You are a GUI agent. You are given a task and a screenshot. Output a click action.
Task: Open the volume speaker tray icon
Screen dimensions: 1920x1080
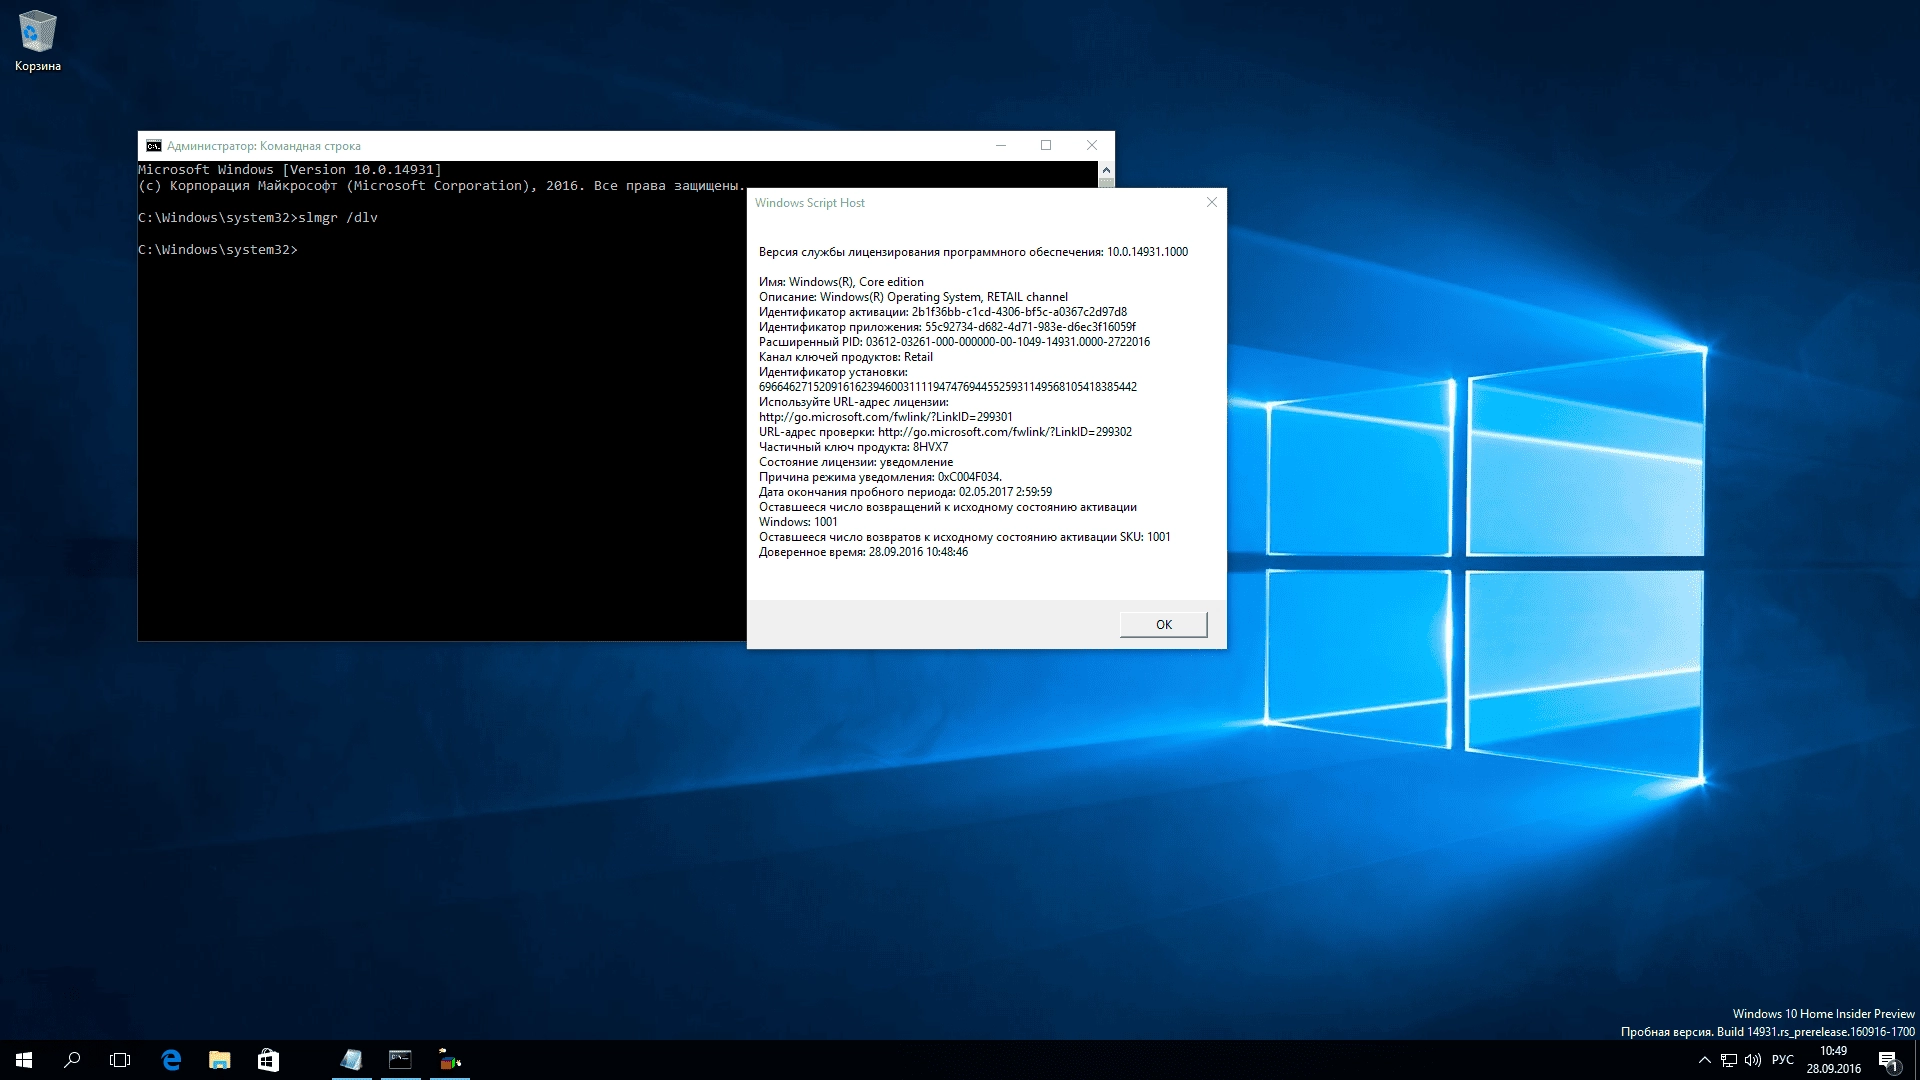click(1753, 1060)
